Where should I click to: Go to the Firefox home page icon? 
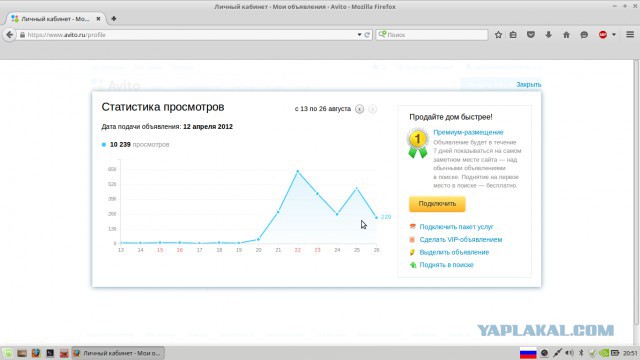pos(566,35)
